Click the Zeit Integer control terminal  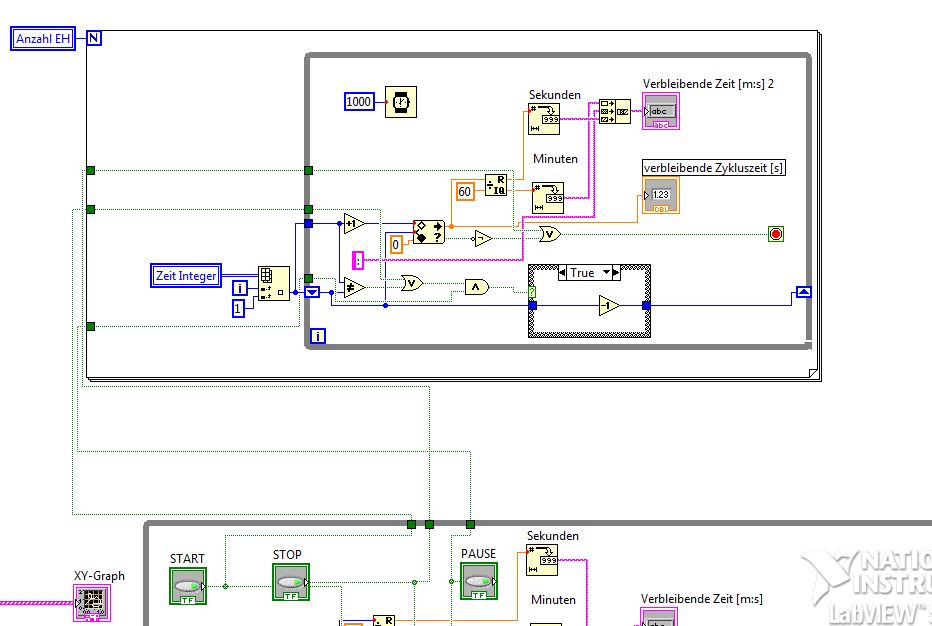[x=186, y=276]
